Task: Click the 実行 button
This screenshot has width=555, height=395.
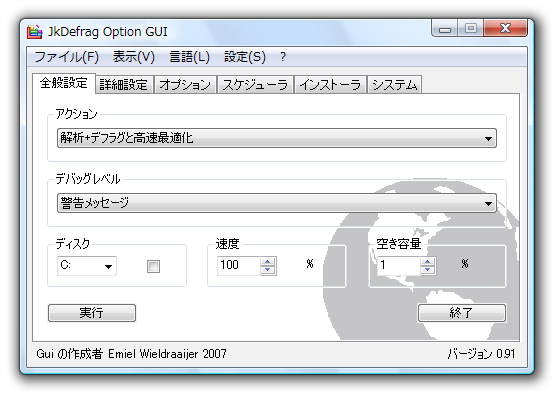Action: tap(92, 313)
